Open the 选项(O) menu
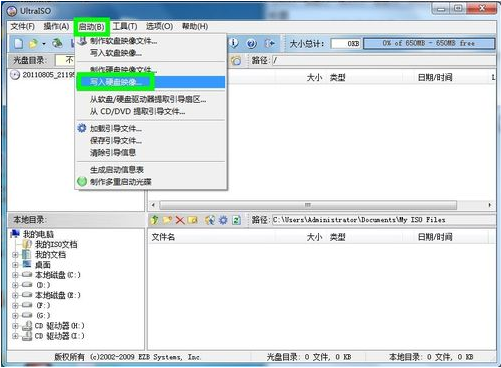 pyautogui.click(x=159, y=26)
